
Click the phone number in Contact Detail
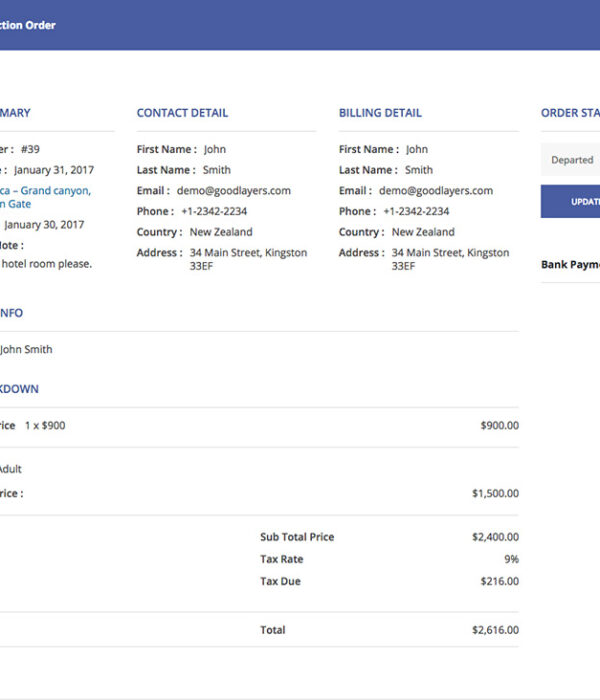[x=214, y=212]
